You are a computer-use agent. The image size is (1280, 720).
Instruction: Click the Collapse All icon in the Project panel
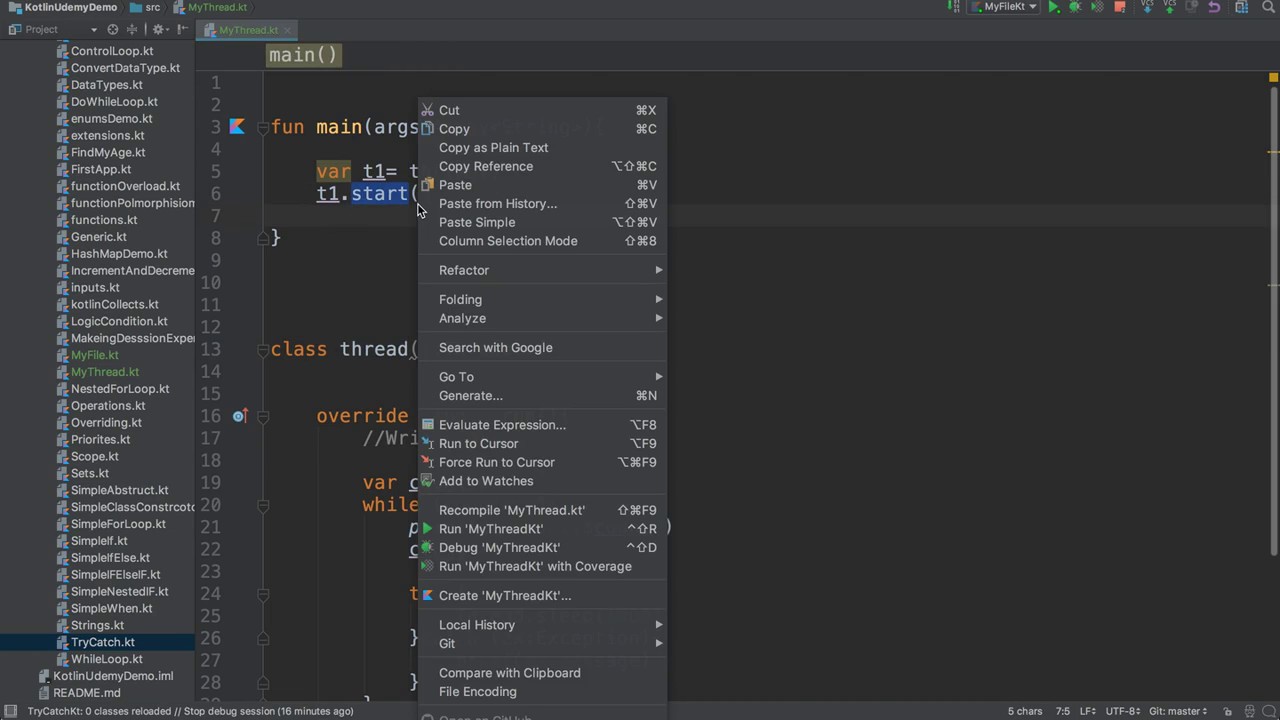click(x=132, y=30)
